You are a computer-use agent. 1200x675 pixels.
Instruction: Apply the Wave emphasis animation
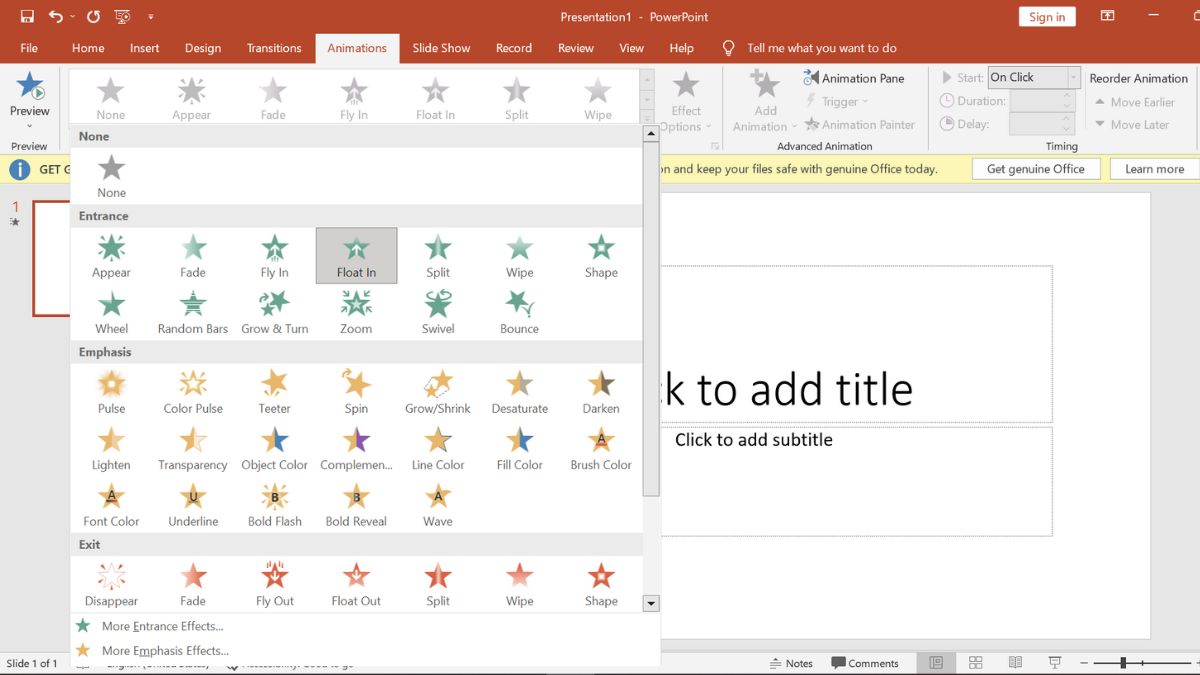point(438,504)
